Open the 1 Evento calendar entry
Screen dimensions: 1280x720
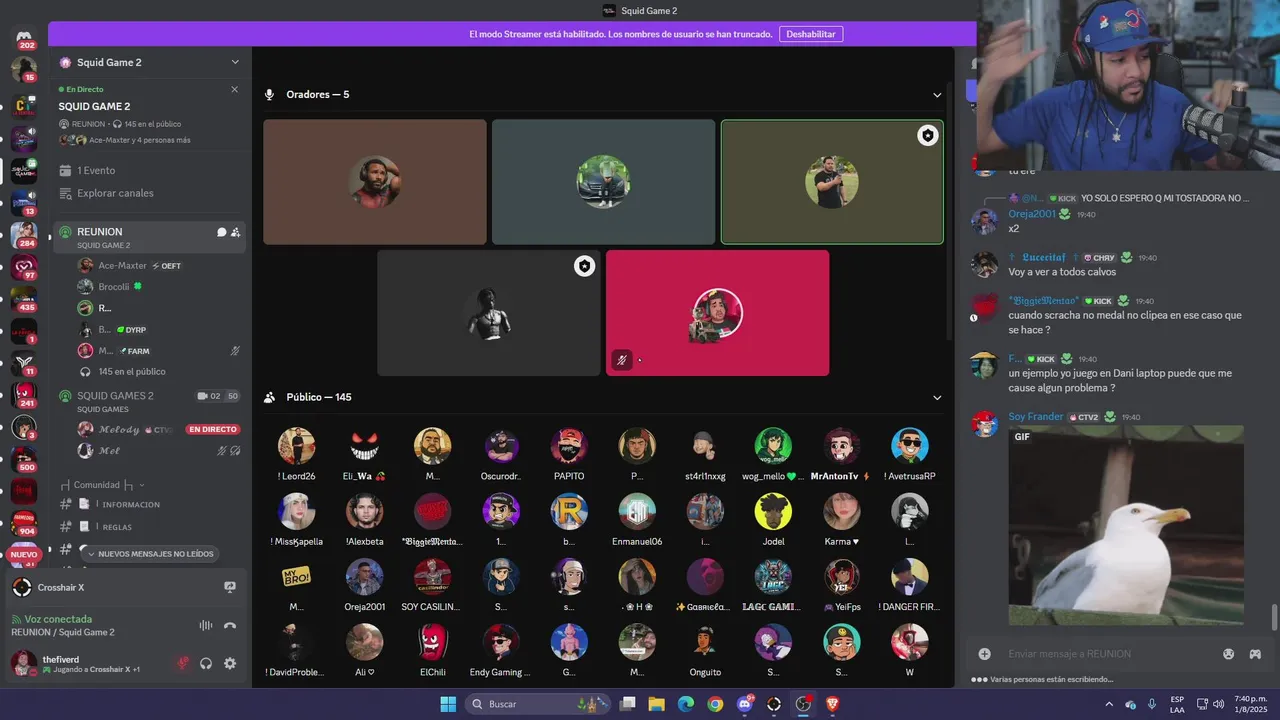[95, 171]
